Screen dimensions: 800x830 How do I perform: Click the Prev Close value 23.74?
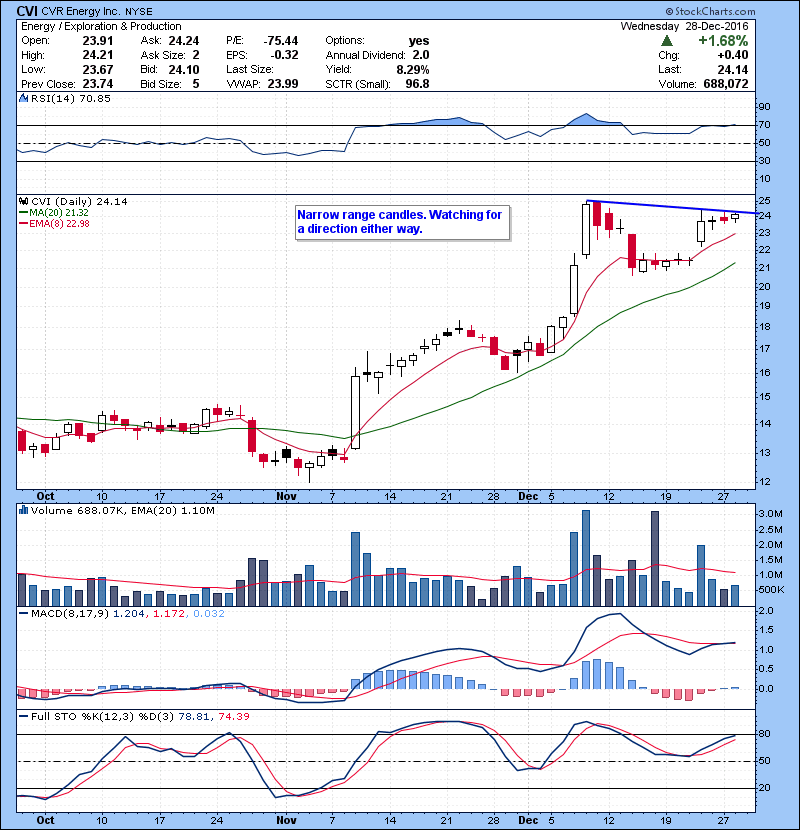click(97, 84)
